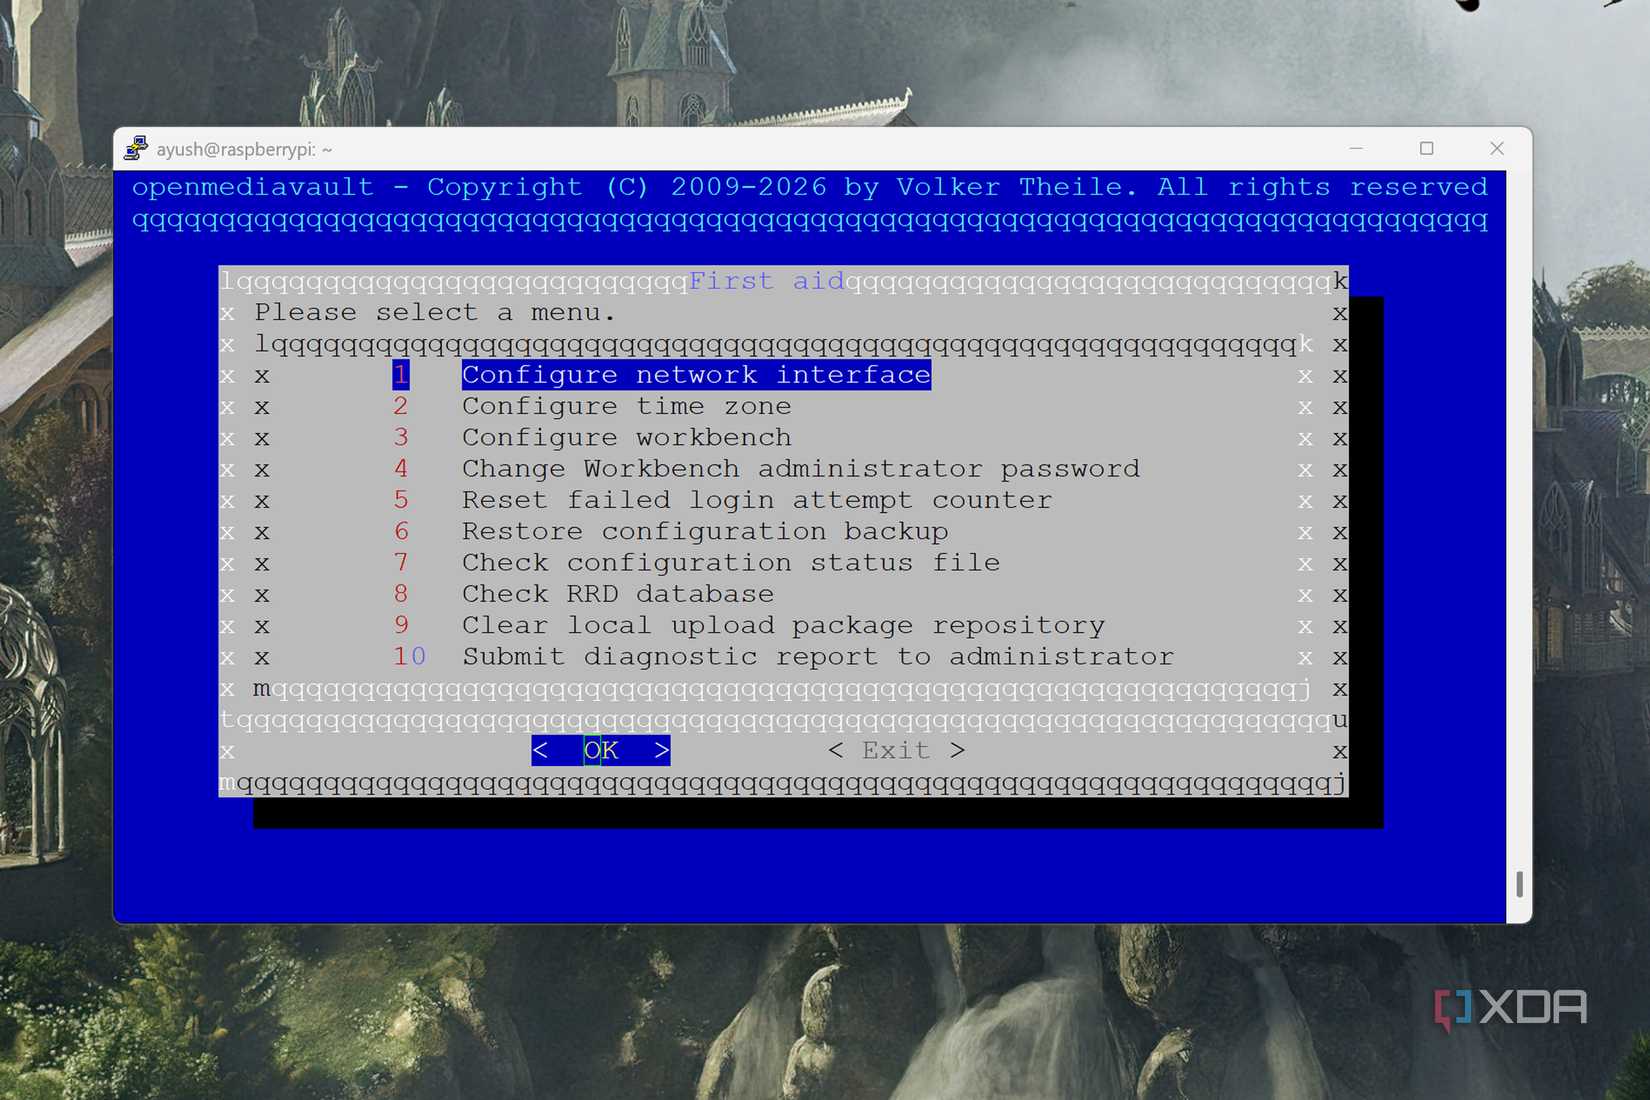Choose "Restore configuration backup" entry

coord(705,531)
